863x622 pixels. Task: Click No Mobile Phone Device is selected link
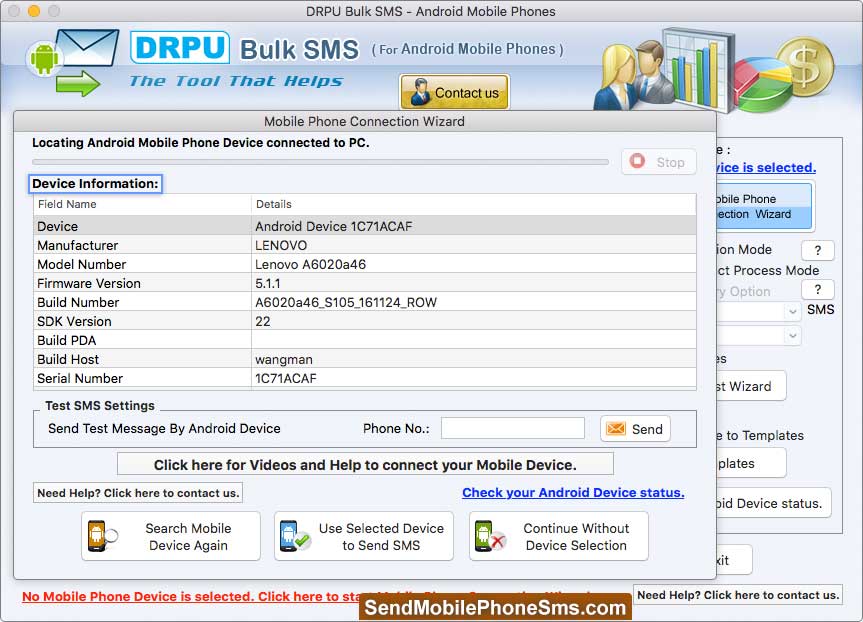click(190, 597)
